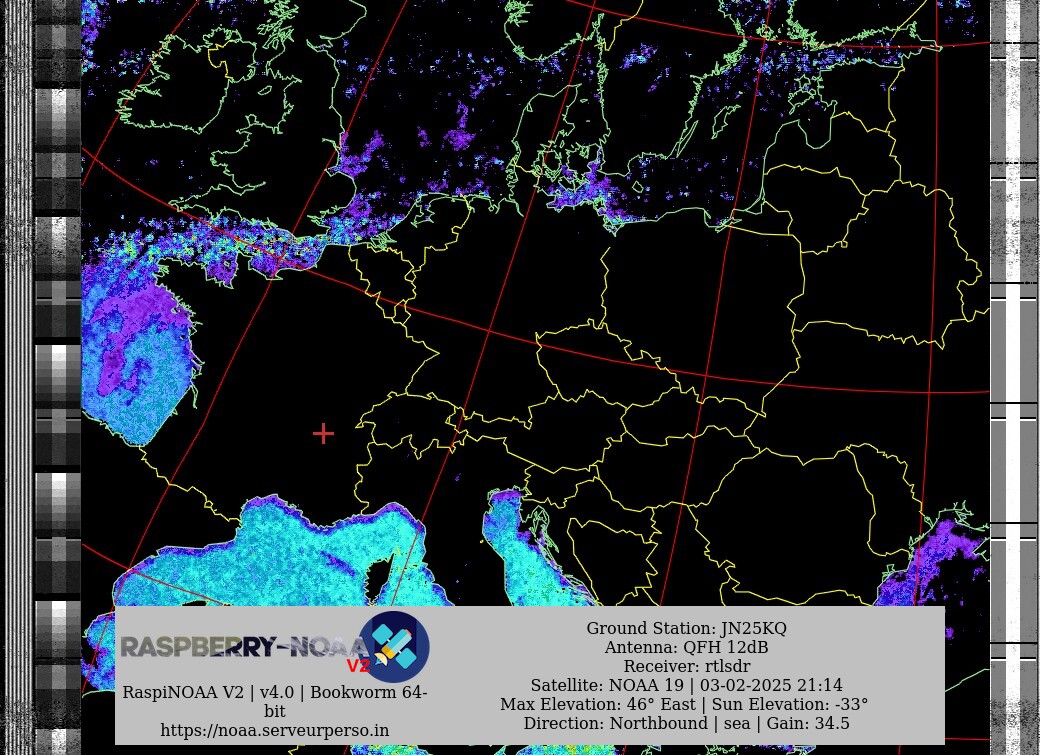The width and height of the screenshot is (1040, 755).
Task: Click the Direction Northbound gain line
Action: coord(685,723)
